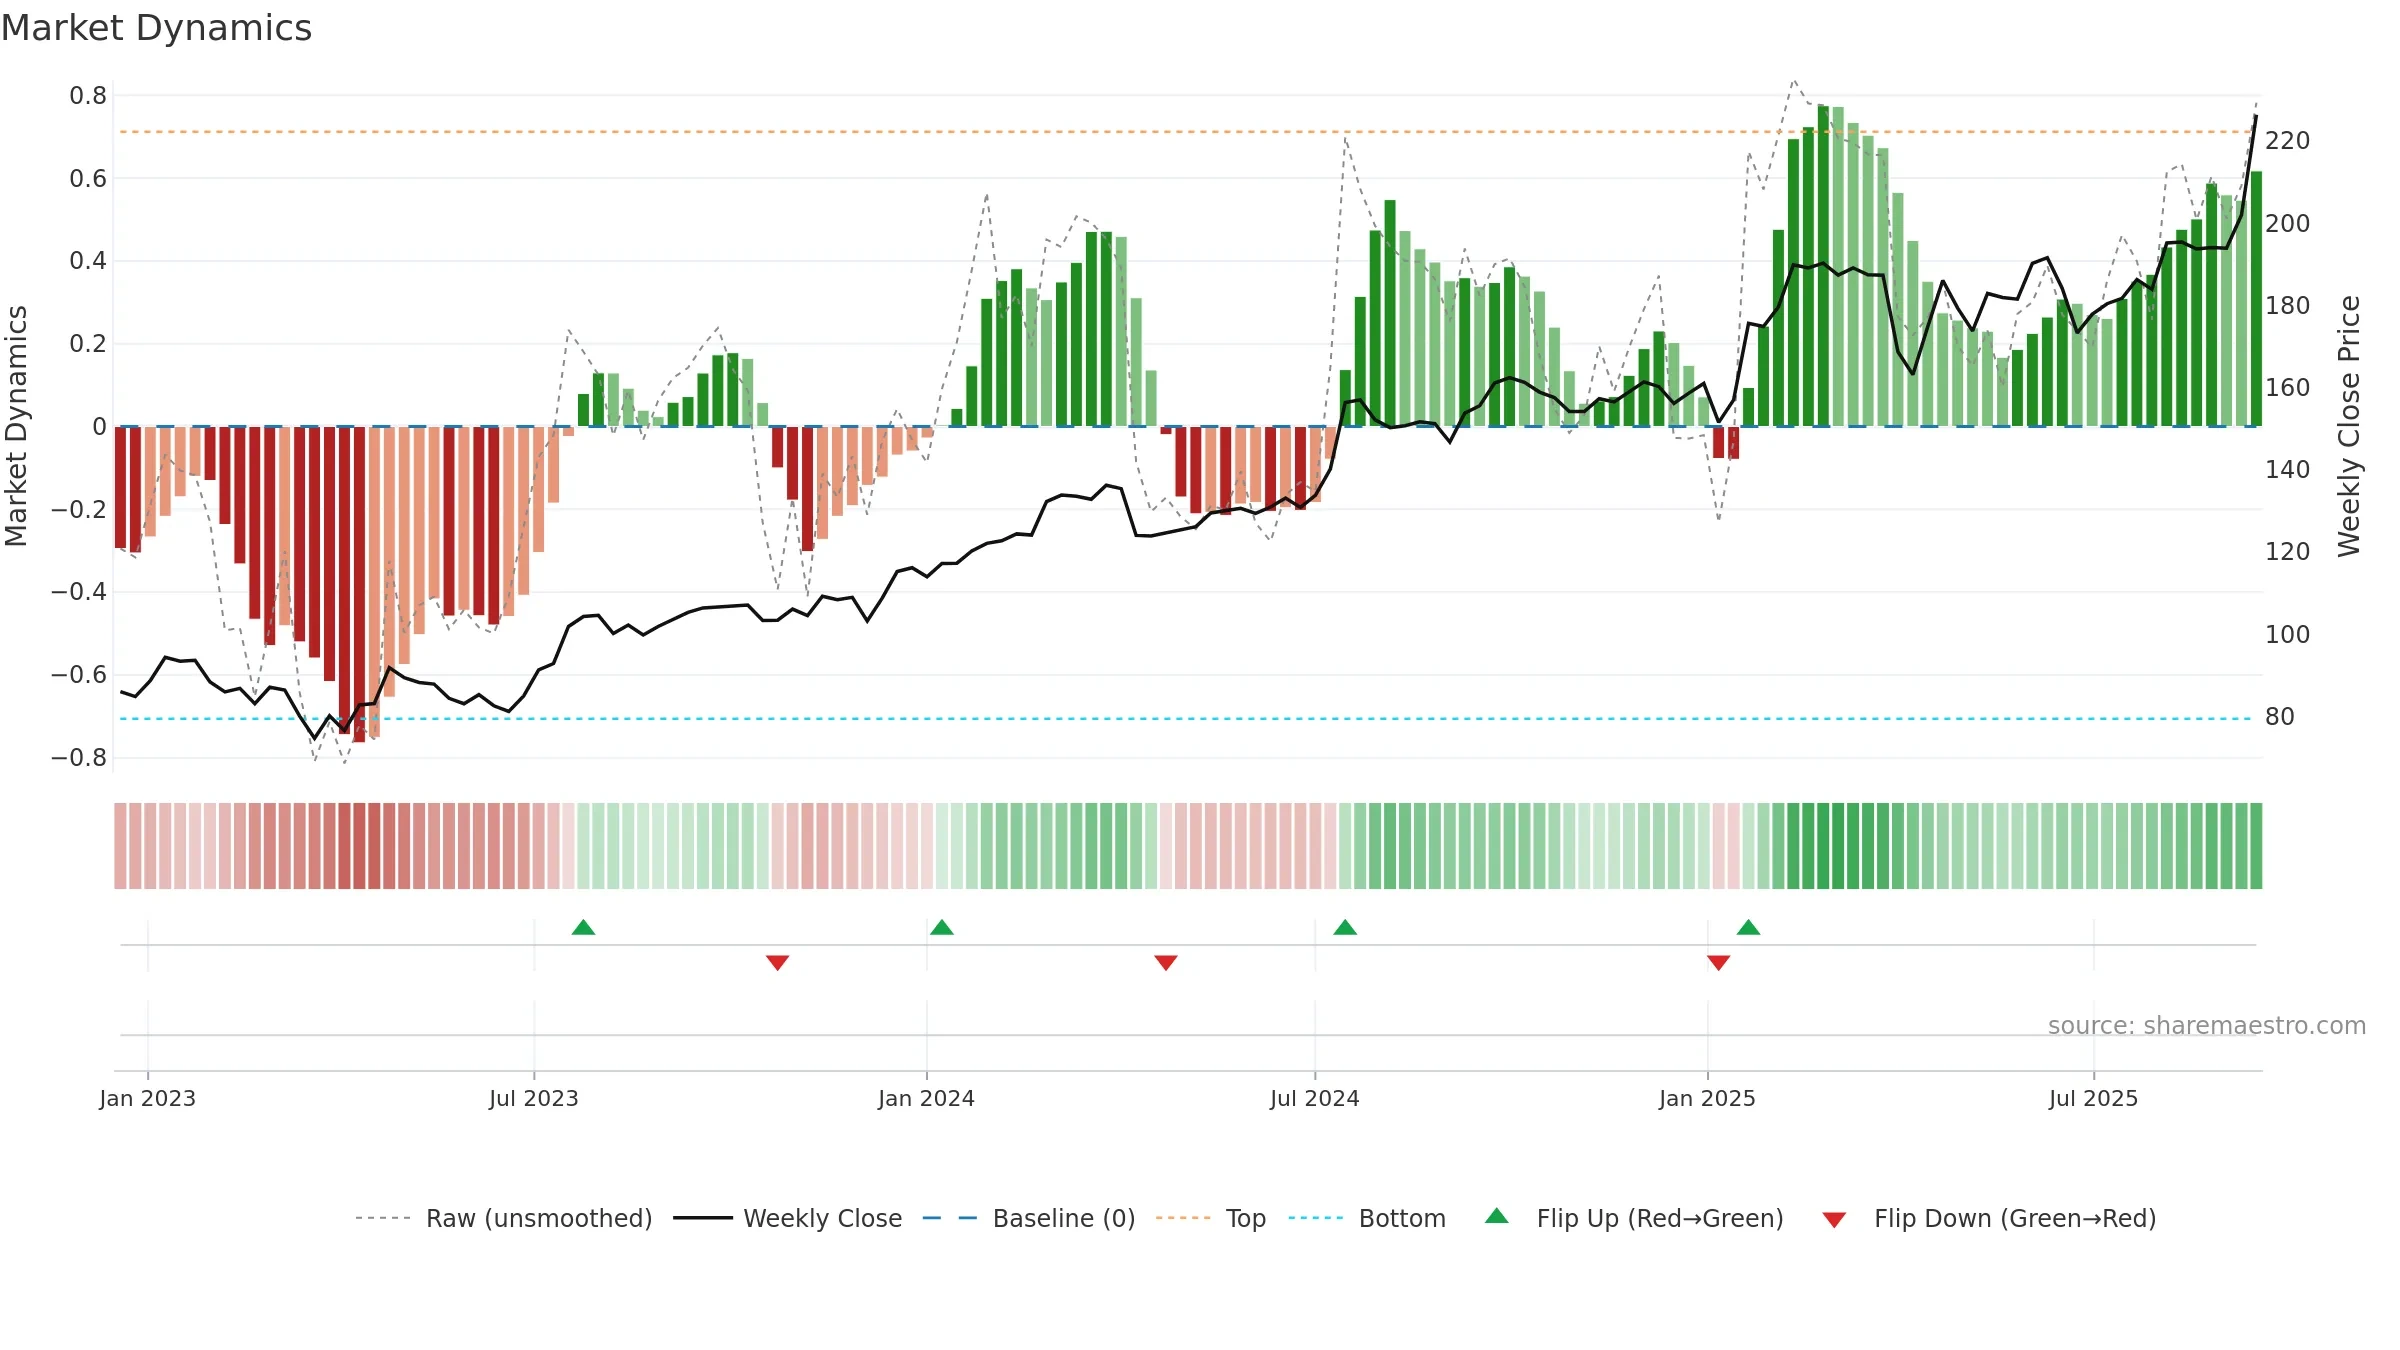Click the 160 tick on right axis

(x=2288, y=388)
